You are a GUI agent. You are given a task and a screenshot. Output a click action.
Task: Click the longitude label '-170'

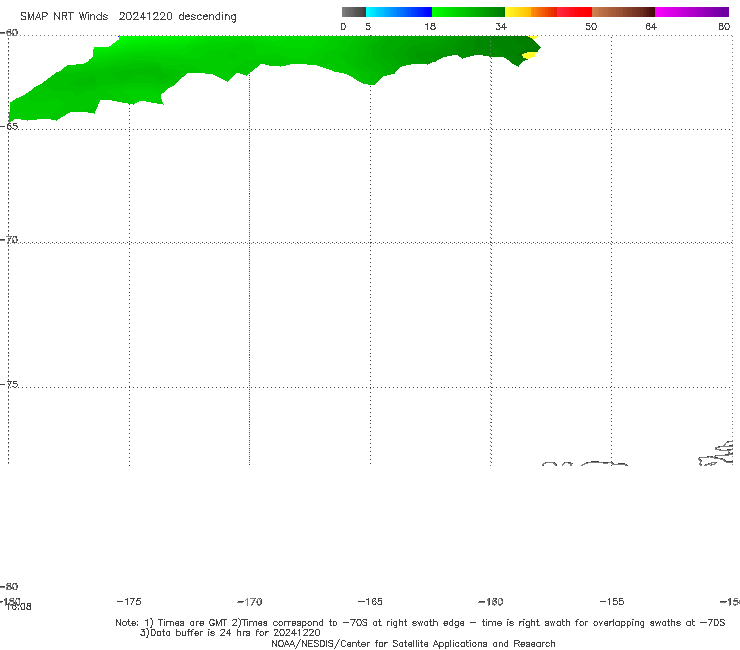coord(250,601)
